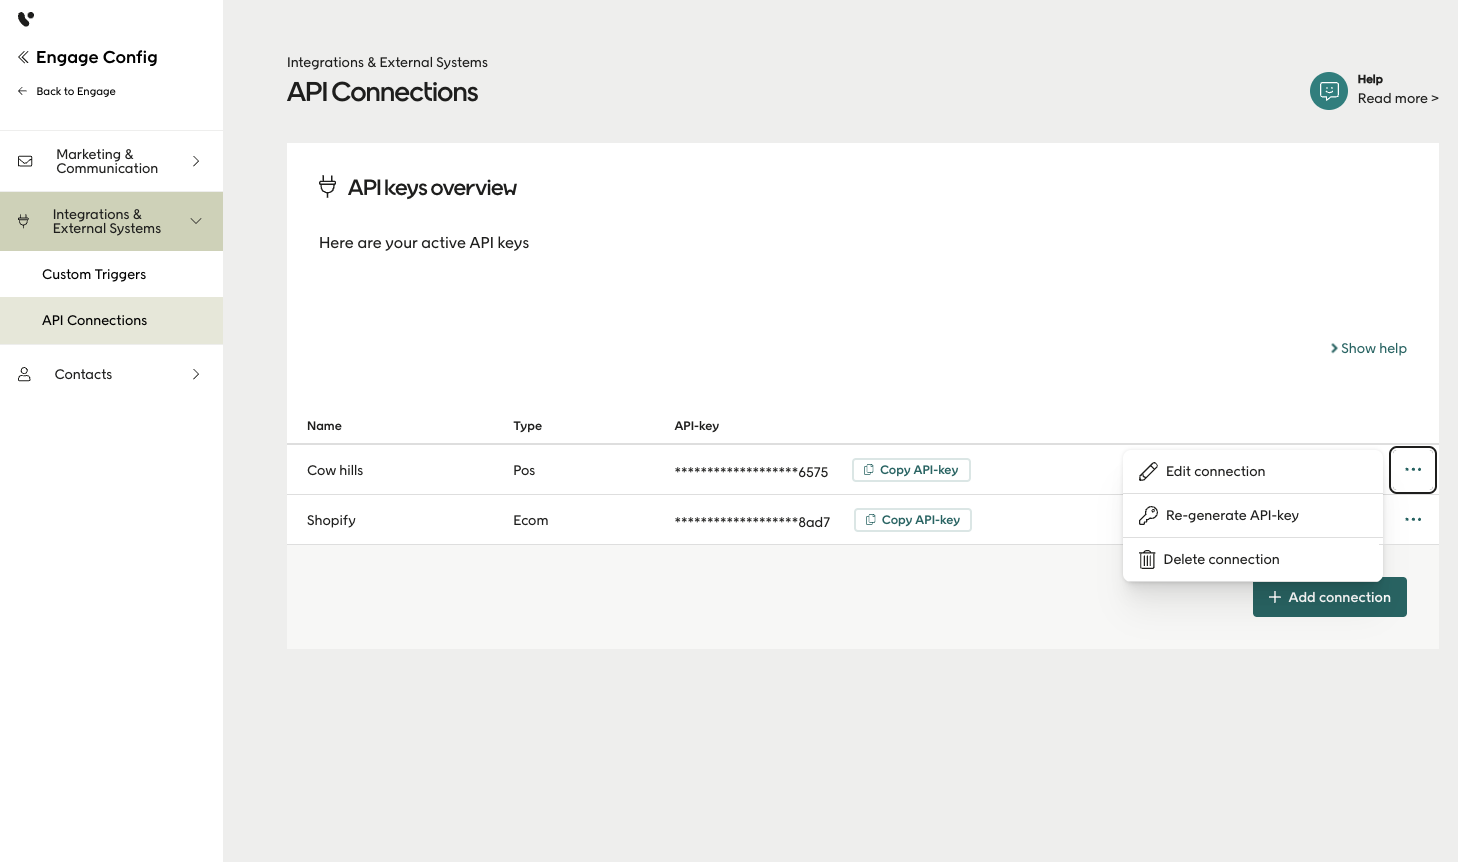This screenshot has height=862, width=1458.
Task: Click the Add connection button
Action: [1330, 596]
